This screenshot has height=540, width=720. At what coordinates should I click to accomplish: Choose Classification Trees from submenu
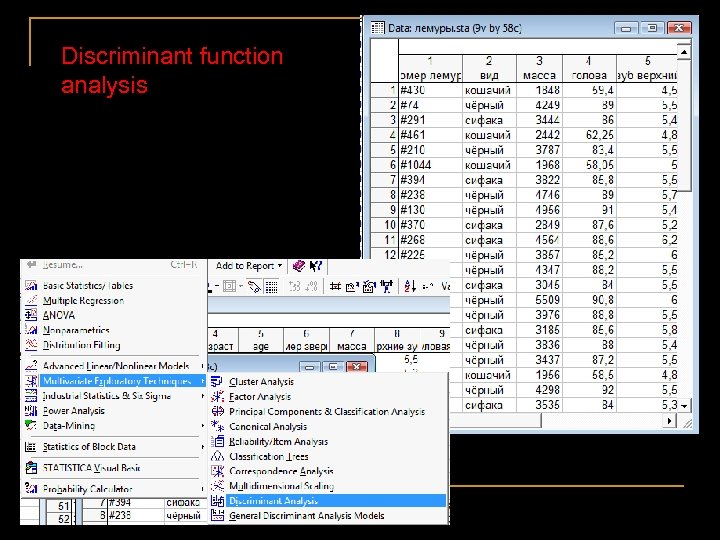click(269, 456)
